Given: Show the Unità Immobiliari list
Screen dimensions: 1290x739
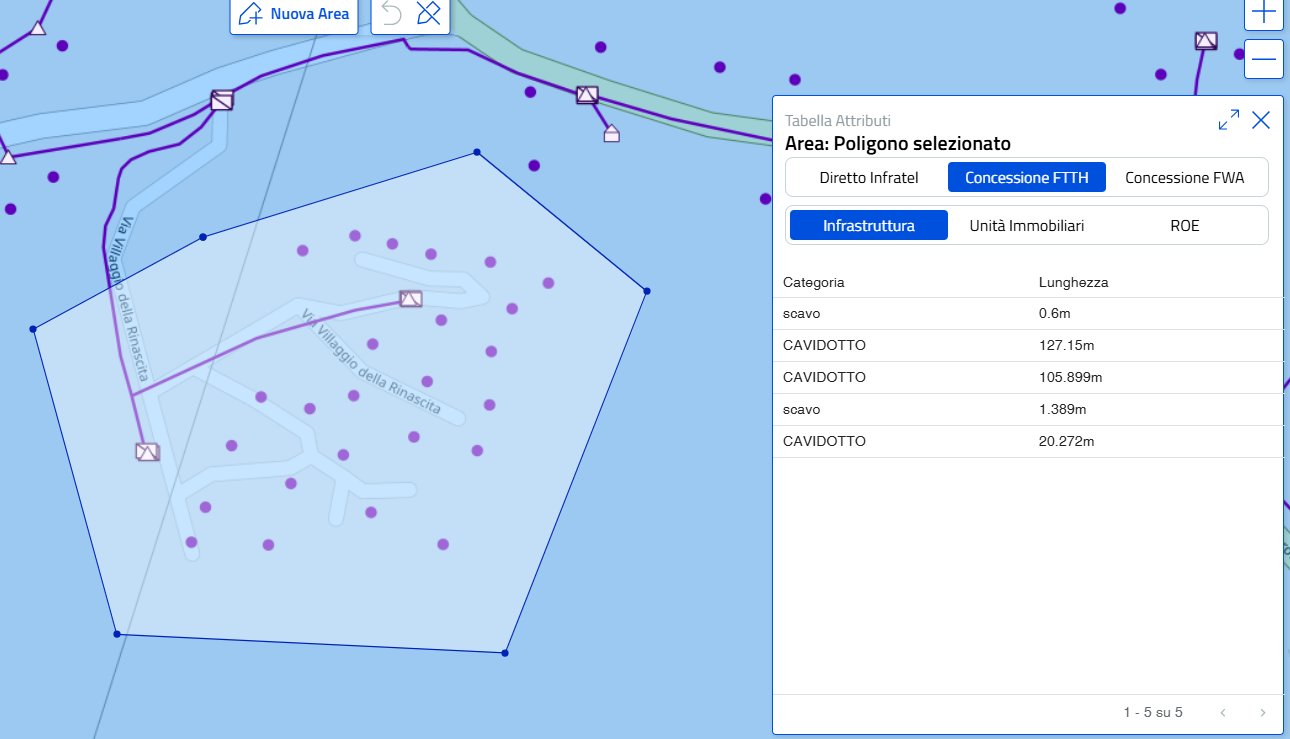Looking at the screenshot, I should tap(1026, 226).
